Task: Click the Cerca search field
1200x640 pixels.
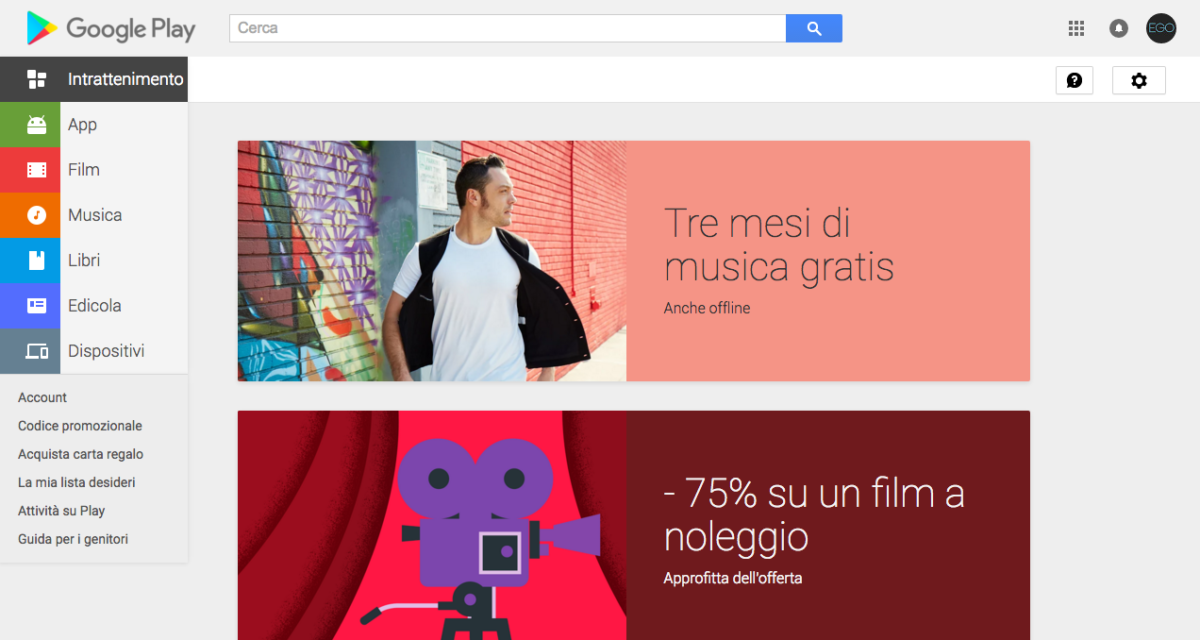Action: [x=508, y=28]
